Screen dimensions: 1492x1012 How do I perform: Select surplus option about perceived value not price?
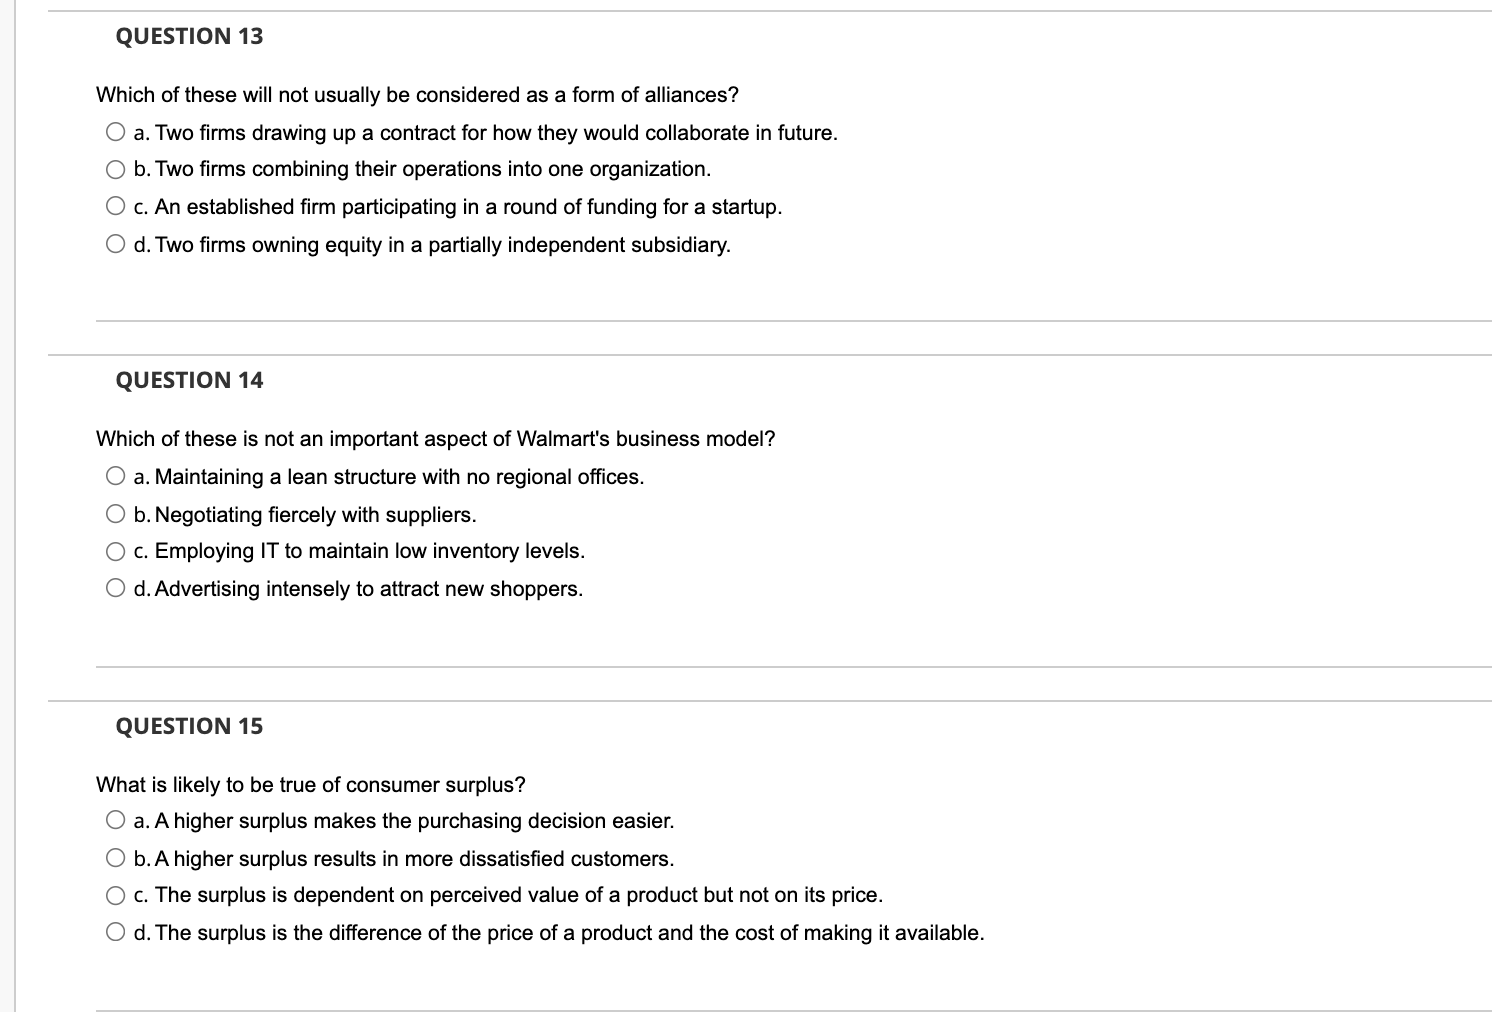click(x=115, y=894)
